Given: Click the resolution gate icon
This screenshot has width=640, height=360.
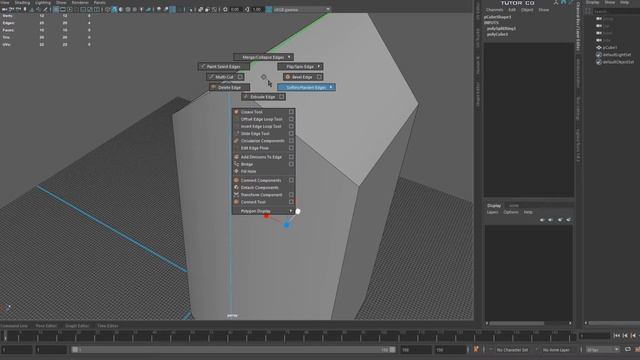Looking at the screenshot, I should click(70, 9).
